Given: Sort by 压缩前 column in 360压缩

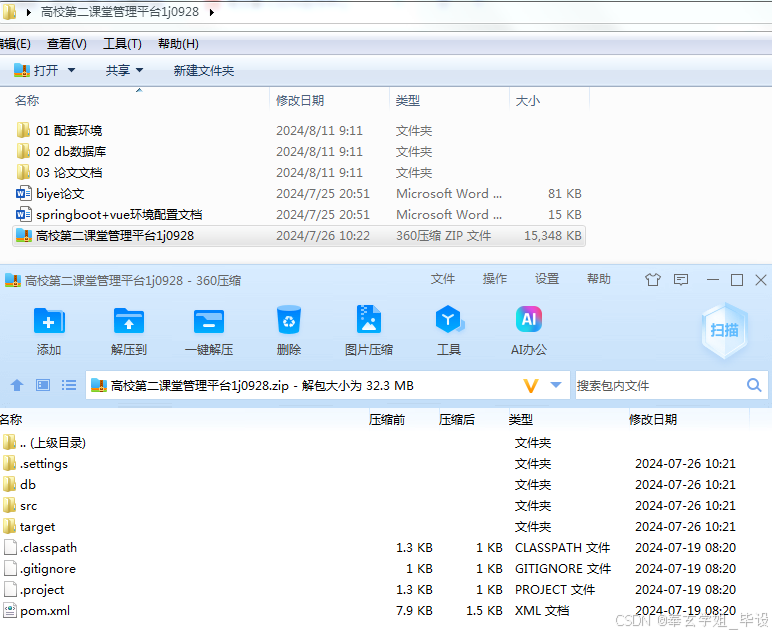Looking at the screenshot, I should (x=387, y=420).
